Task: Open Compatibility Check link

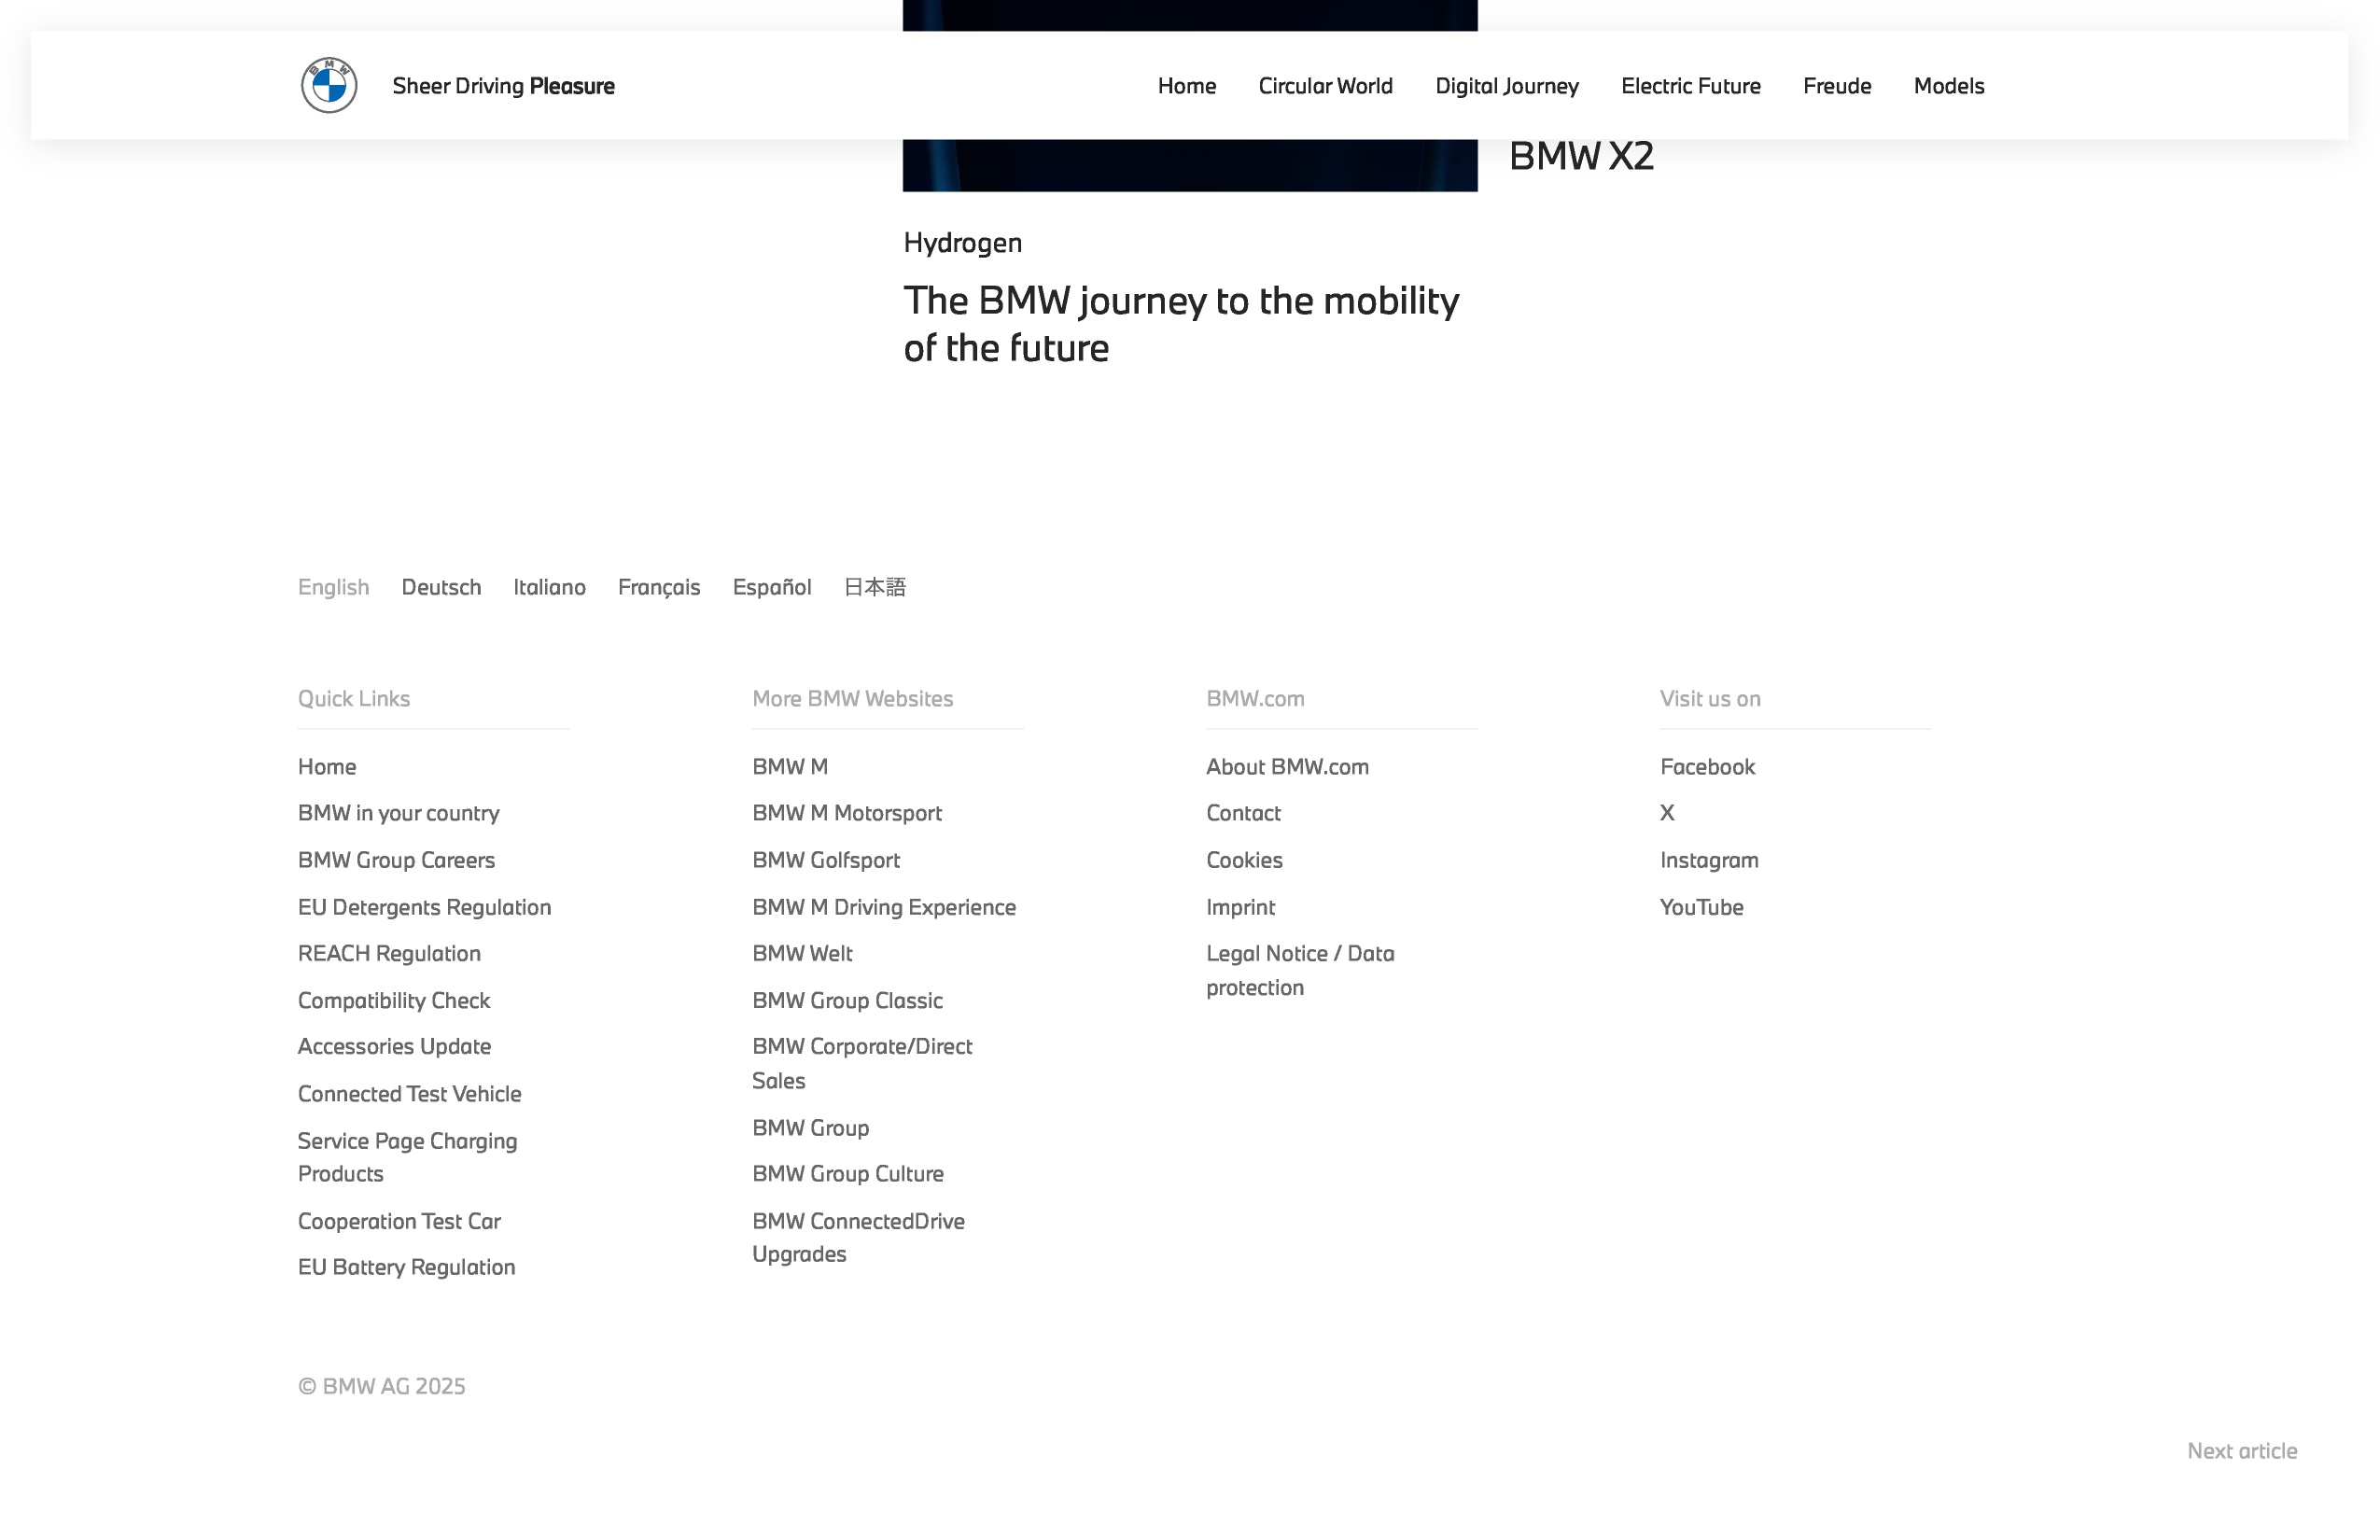Action: [x=394, y=1000]
